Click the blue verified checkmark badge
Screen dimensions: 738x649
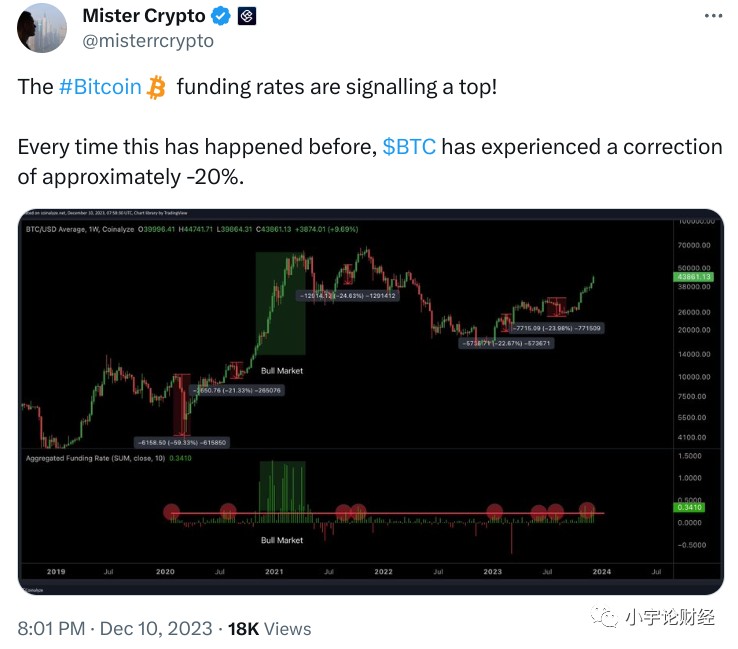pos(220,16)
